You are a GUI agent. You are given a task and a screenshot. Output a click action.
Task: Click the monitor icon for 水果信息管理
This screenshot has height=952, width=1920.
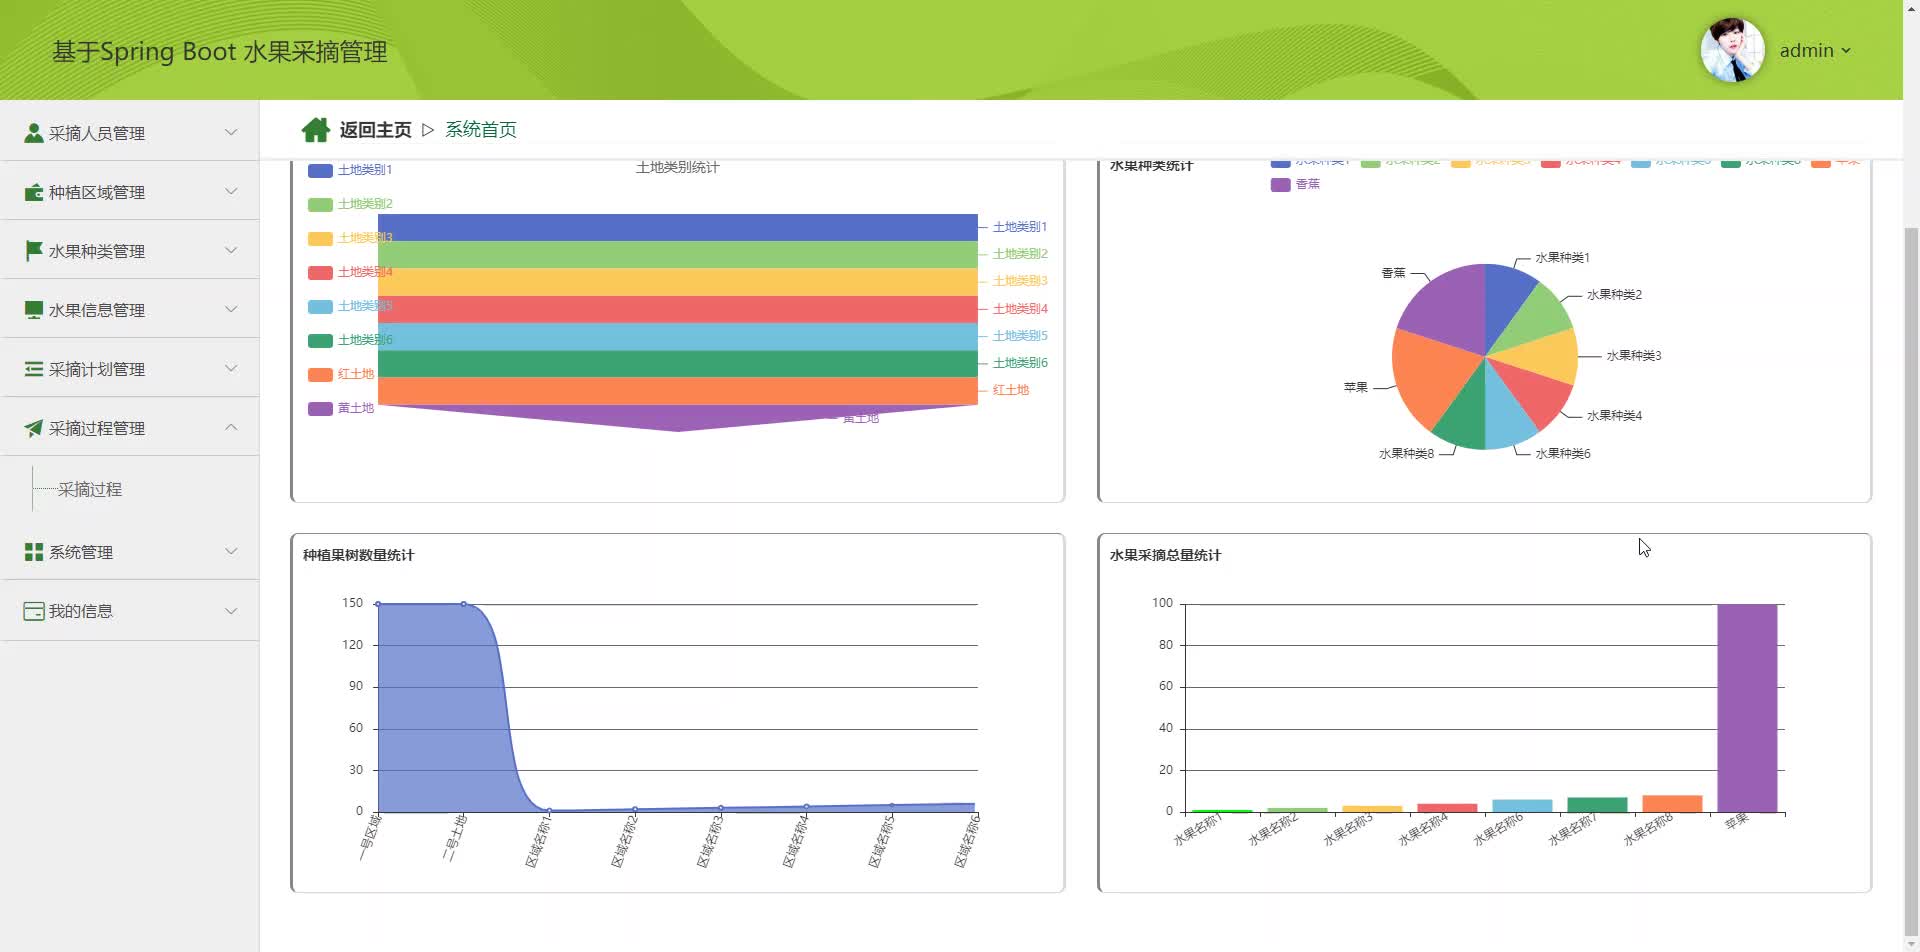point(34,310)
